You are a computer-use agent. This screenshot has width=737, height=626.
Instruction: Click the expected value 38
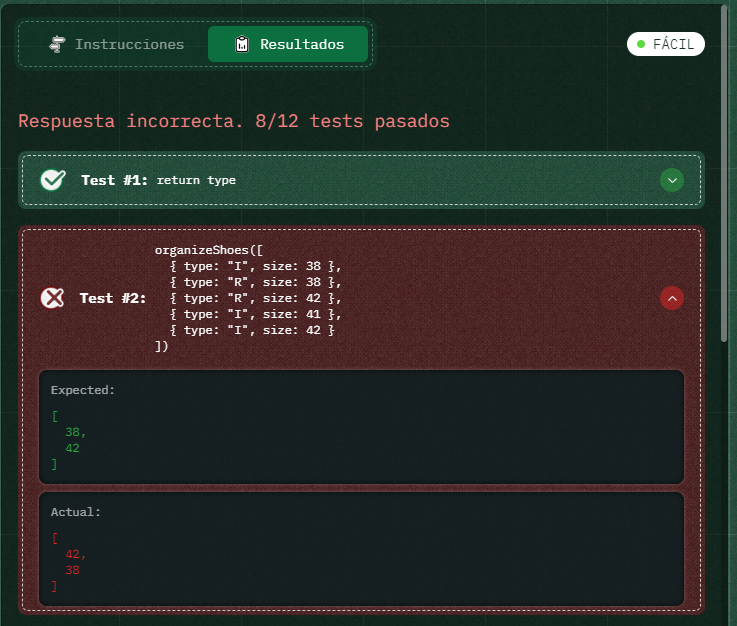(x=72, y=432)
